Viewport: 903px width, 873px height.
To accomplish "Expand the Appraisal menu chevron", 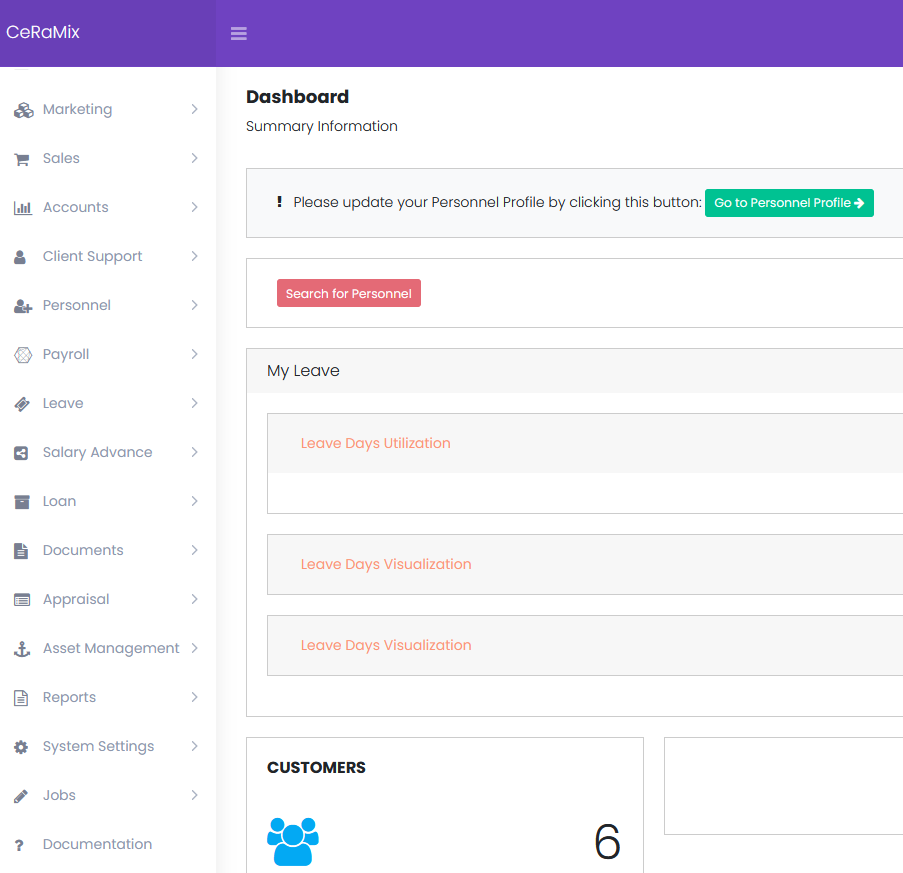I will (195, 599).
